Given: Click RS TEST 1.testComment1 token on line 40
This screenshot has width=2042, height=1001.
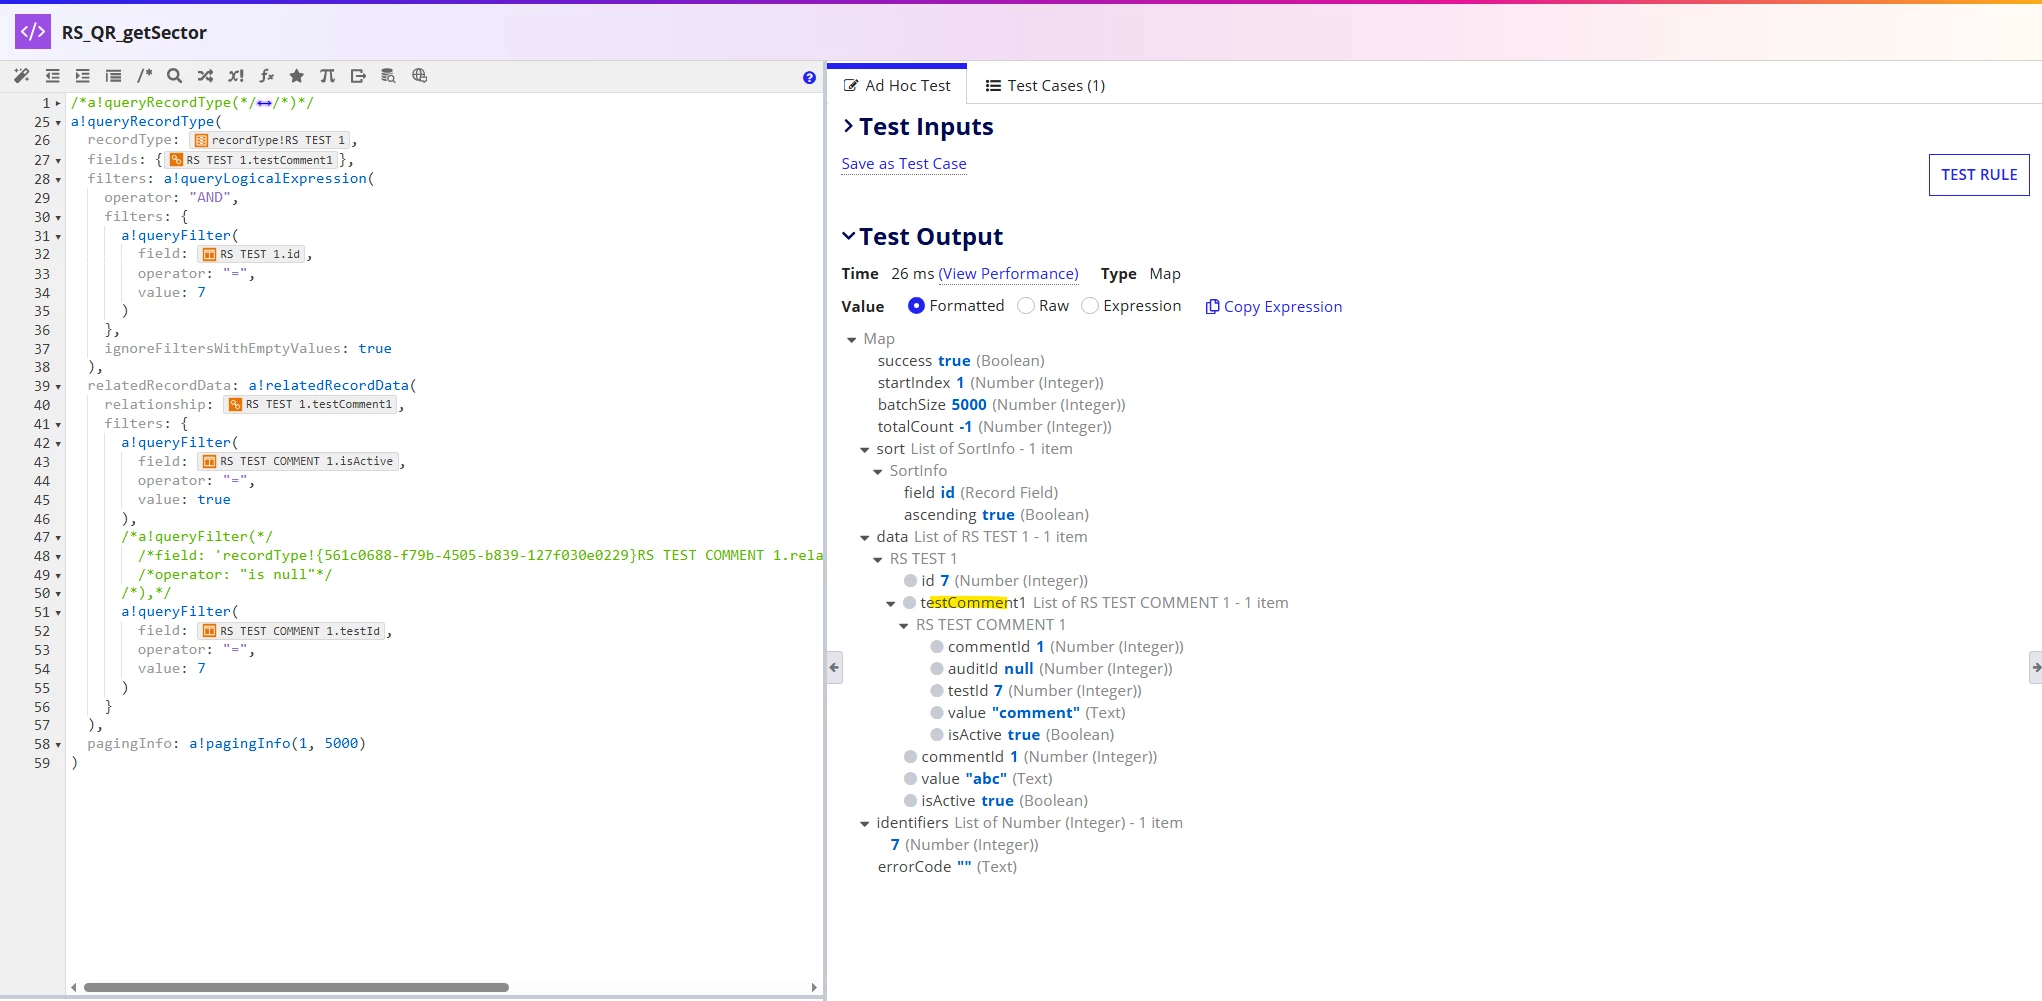Looking at the screenshot, I should pyautogui.click(x=310, y=405).
